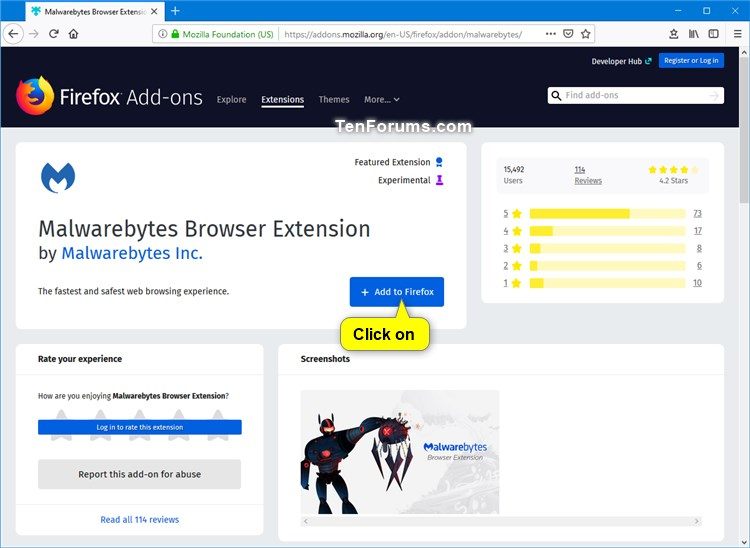This screenshot has width=750, height=548.
Task: Click Register or Log in button
Action: click(x=691, y=61)
